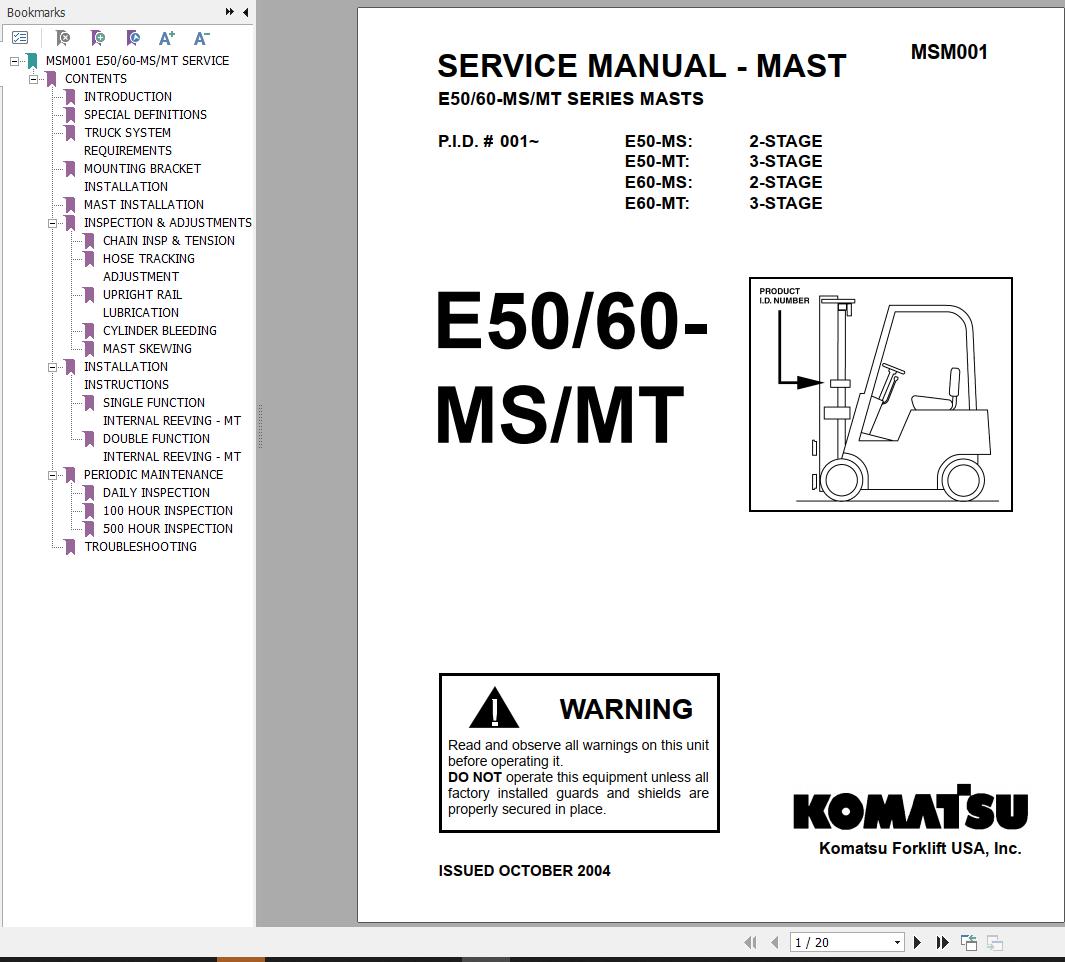Open the page number dropdown showing 1/20
This screenshot has height=962, width=1065.
(x=896, y=942)
